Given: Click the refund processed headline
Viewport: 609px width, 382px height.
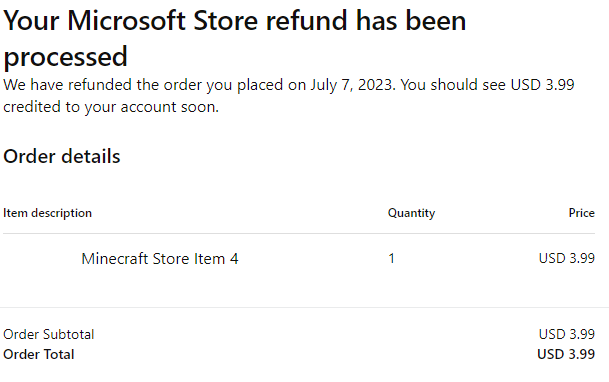Looking at the screenshot, I should [x=235, y=38].
